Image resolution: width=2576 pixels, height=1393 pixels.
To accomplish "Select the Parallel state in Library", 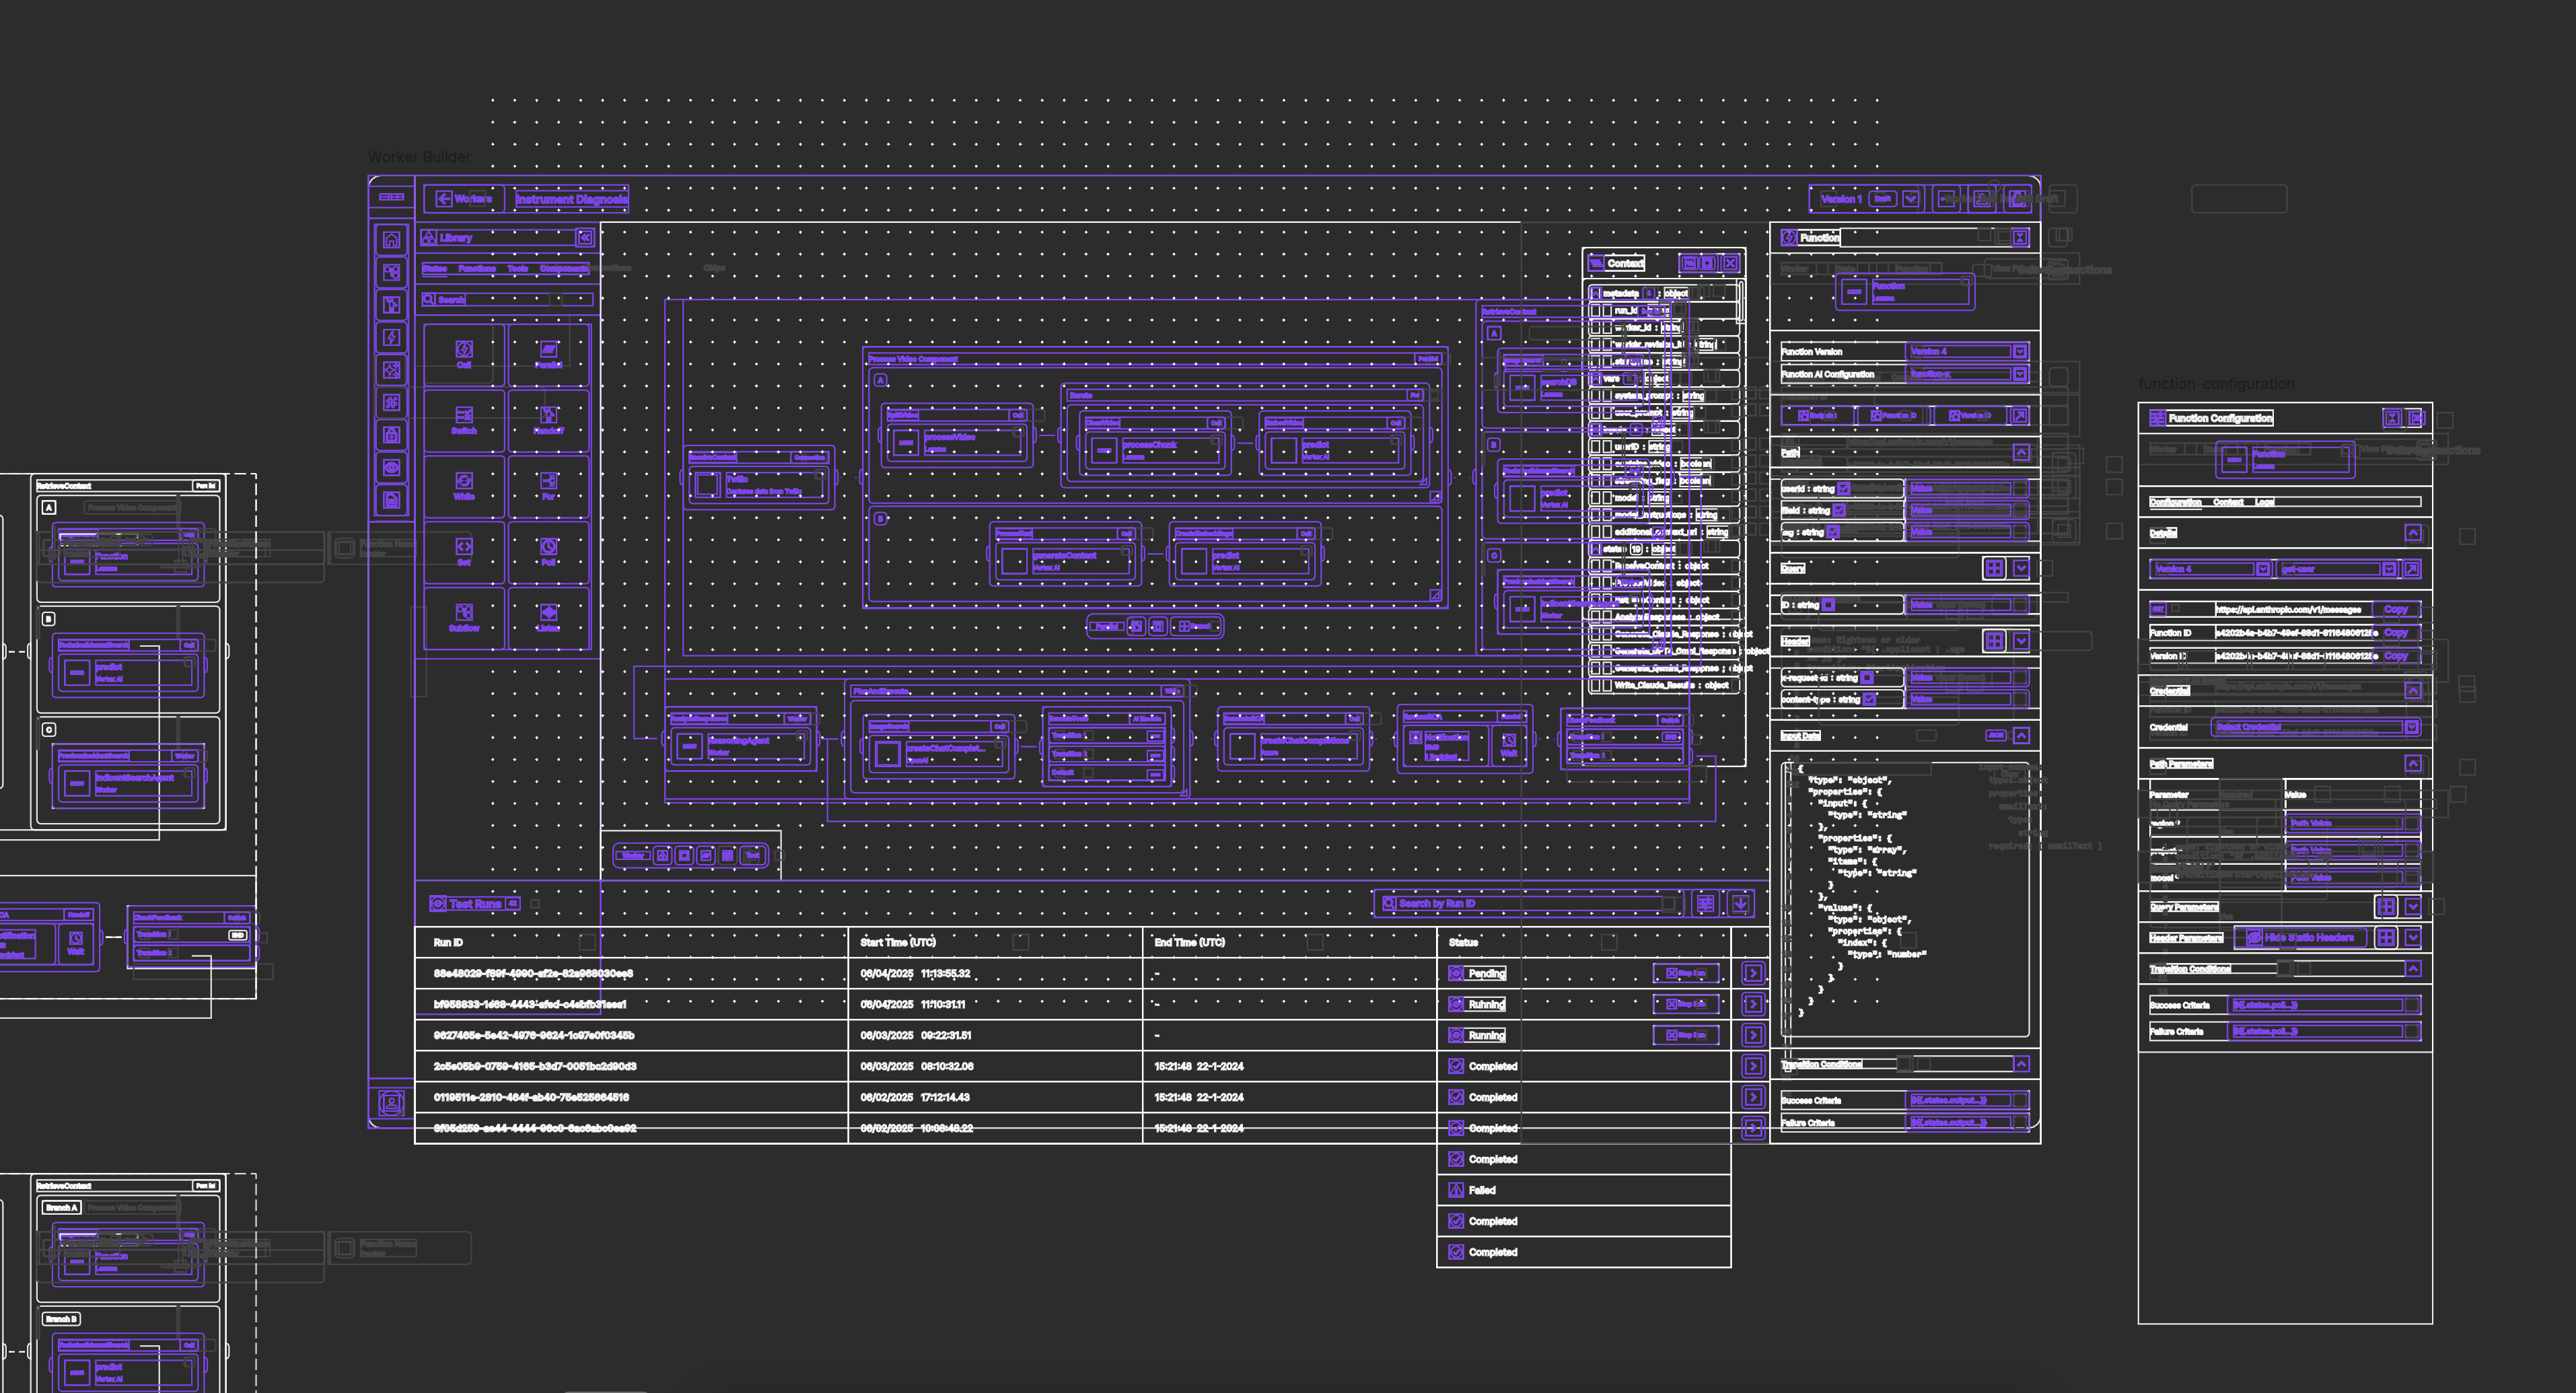I will tap(548, 354).
